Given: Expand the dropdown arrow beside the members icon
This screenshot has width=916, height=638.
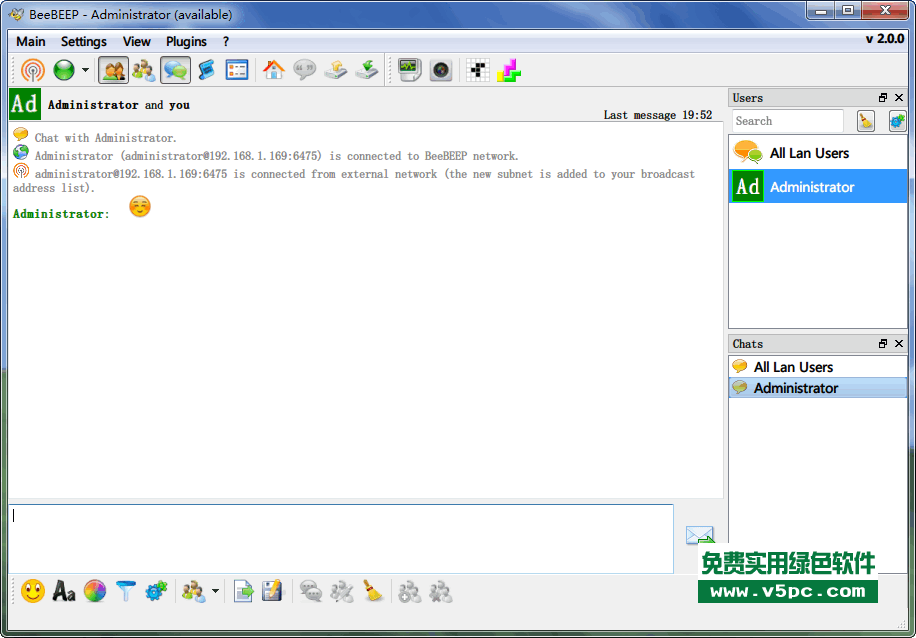Looking at the screenshot, I should (215, 591).
